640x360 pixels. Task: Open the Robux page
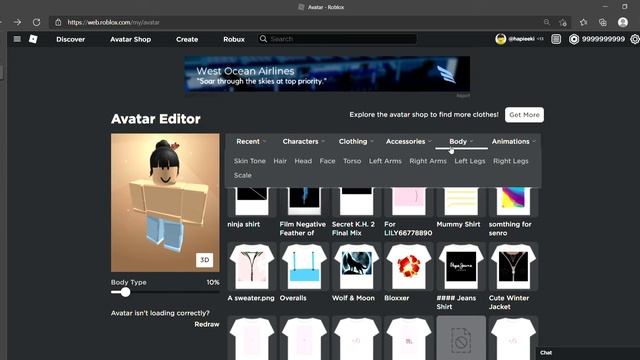pyautogui.click(x=234, y=39)
